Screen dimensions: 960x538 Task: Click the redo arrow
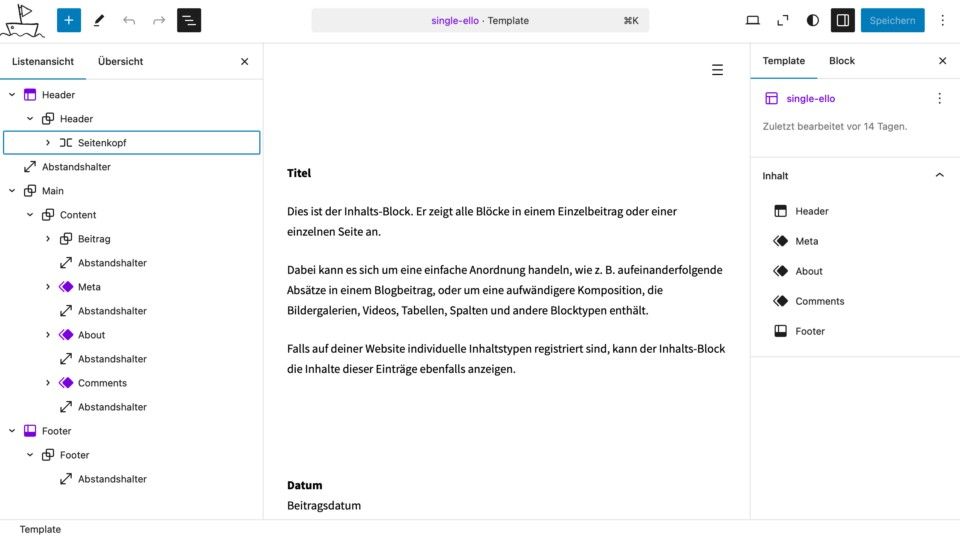coord(159,20)
